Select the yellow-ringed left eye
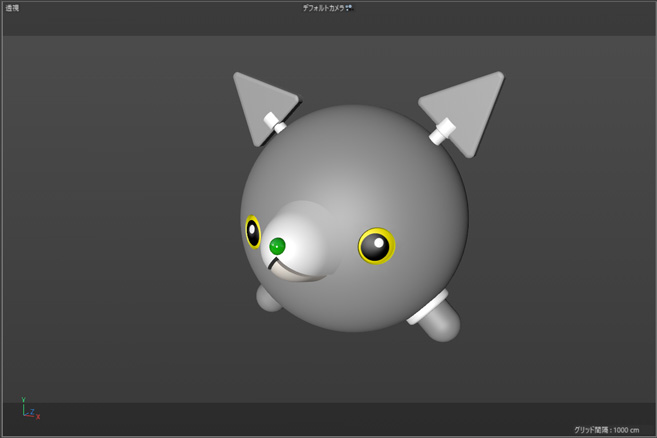The width and height of the screenshot is (657, 438). point(252,231)
